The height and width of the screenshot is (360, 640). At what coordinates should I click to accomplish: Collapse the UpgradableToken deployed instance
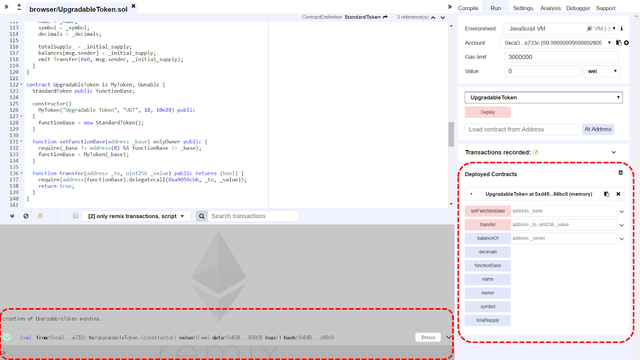click(x=471, y=194)
